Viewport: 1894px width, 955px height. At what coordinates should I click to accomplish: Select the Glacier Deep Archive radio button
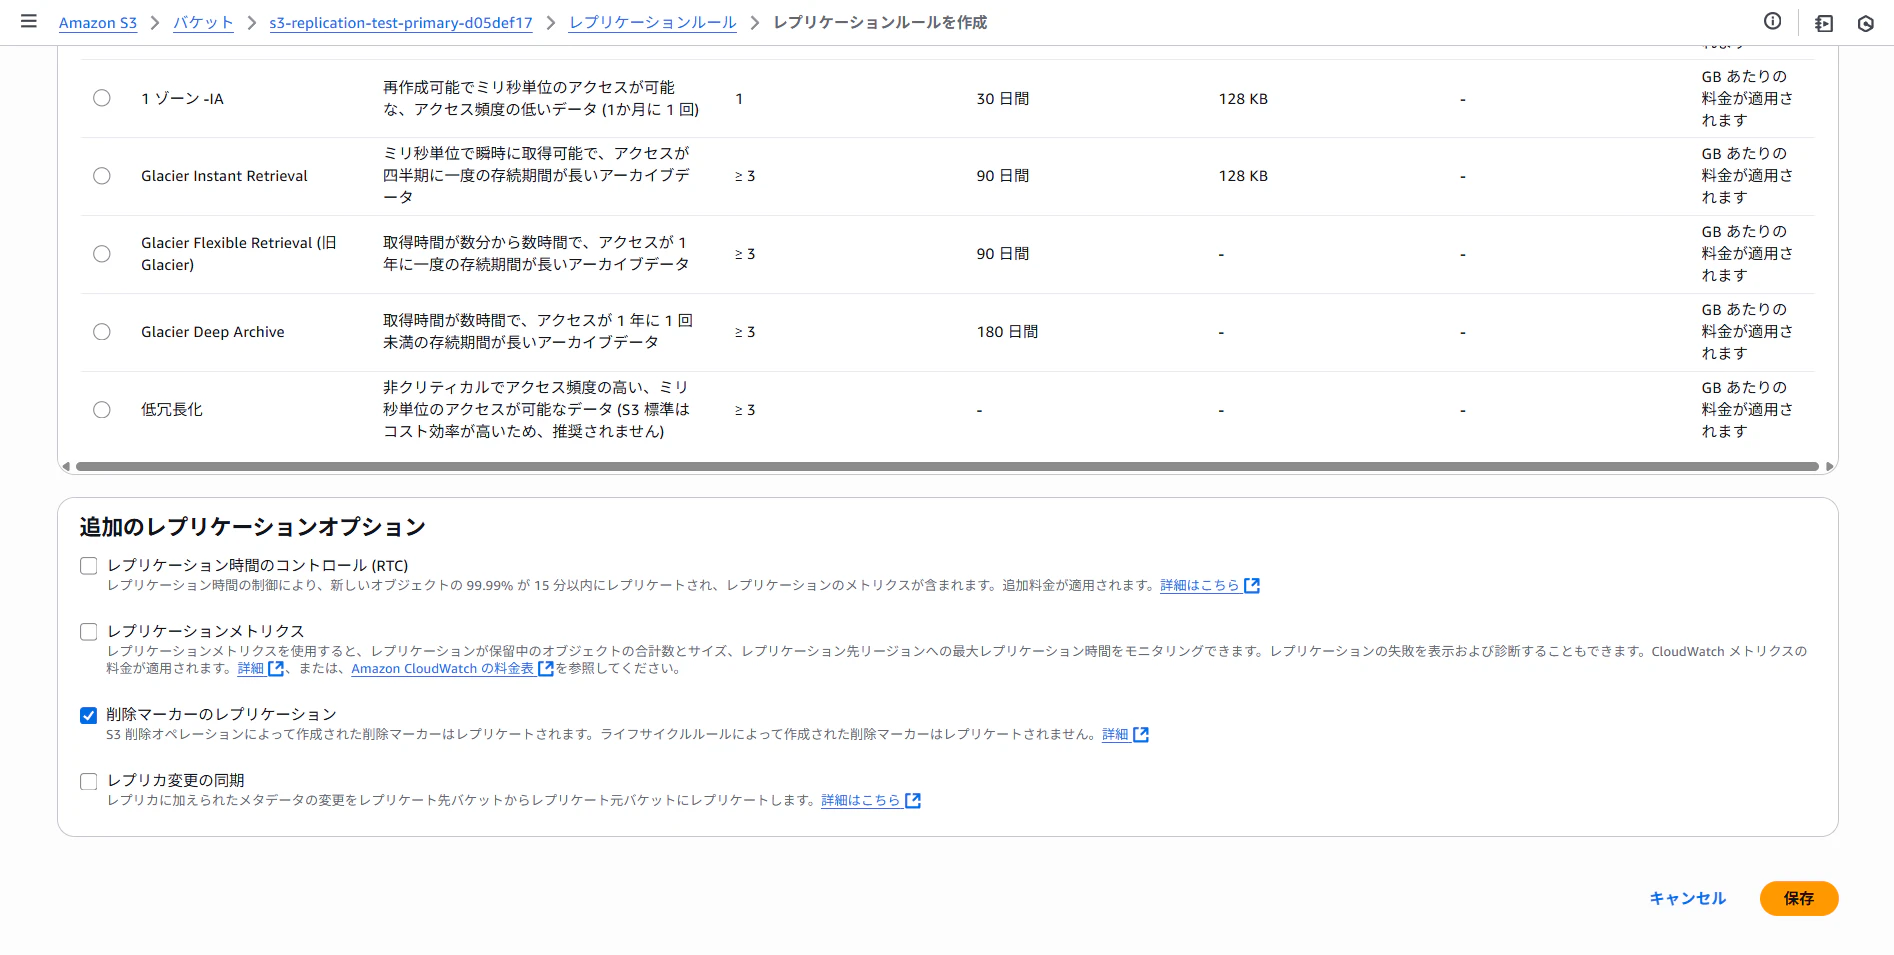coord(101,331)
